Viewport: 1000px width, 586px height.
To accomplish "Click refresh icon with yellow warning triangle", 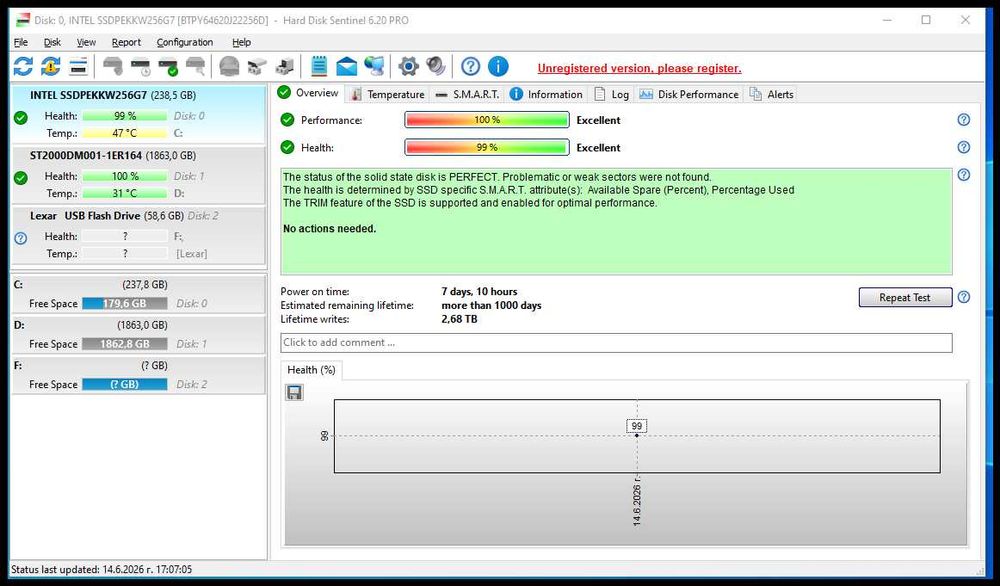I will pyautogui.click(x=50, y=66).
